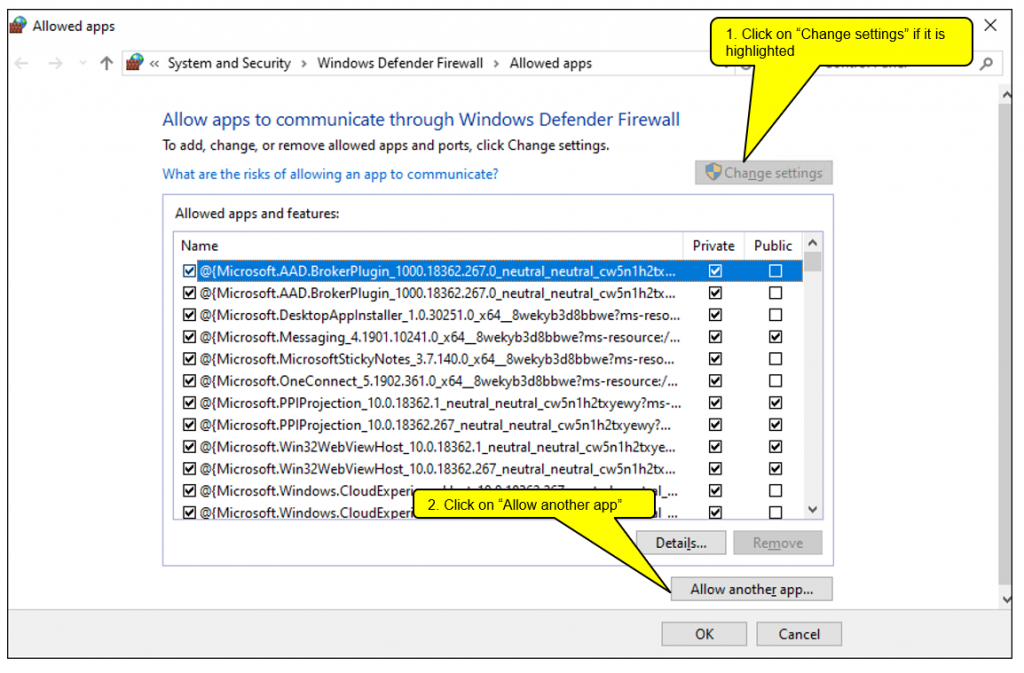Viewport: 1024px width, 673px height.
Task: Click the firewall icon in the title bar
Action: click(x=18, y=25)
